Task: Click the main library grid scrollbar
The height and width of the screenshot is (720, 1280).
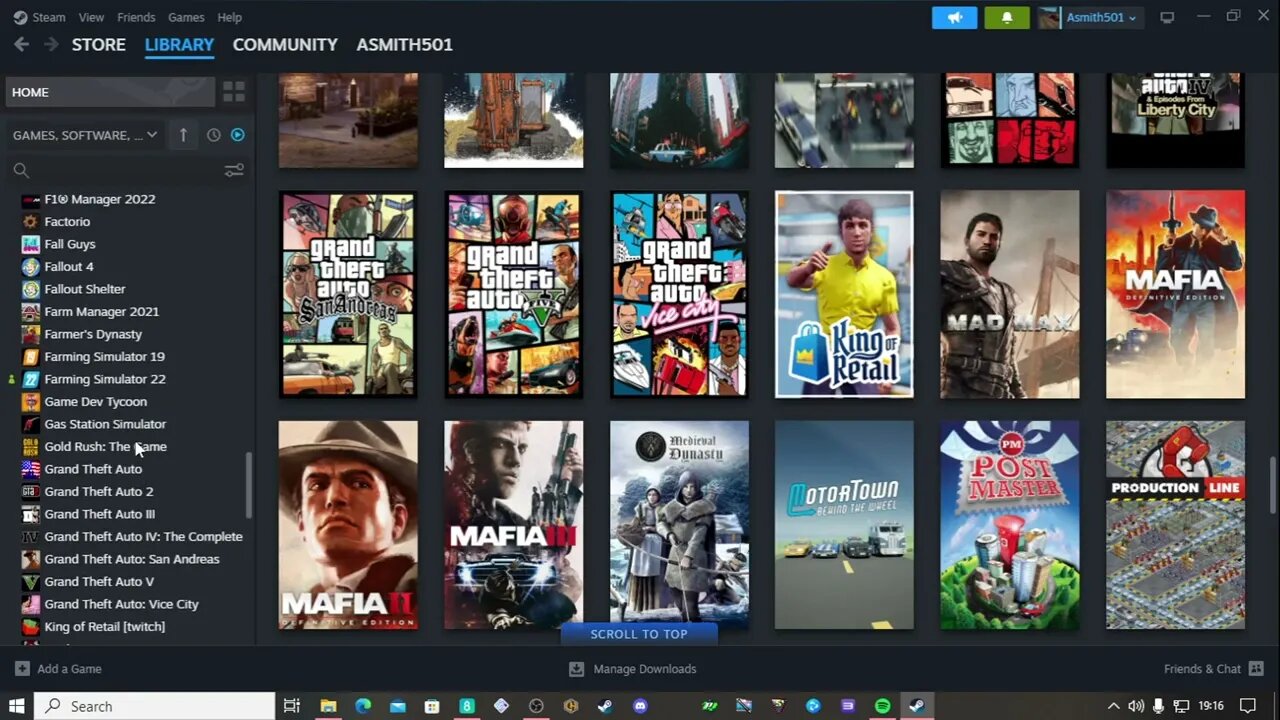Action: click(1273, 484)
